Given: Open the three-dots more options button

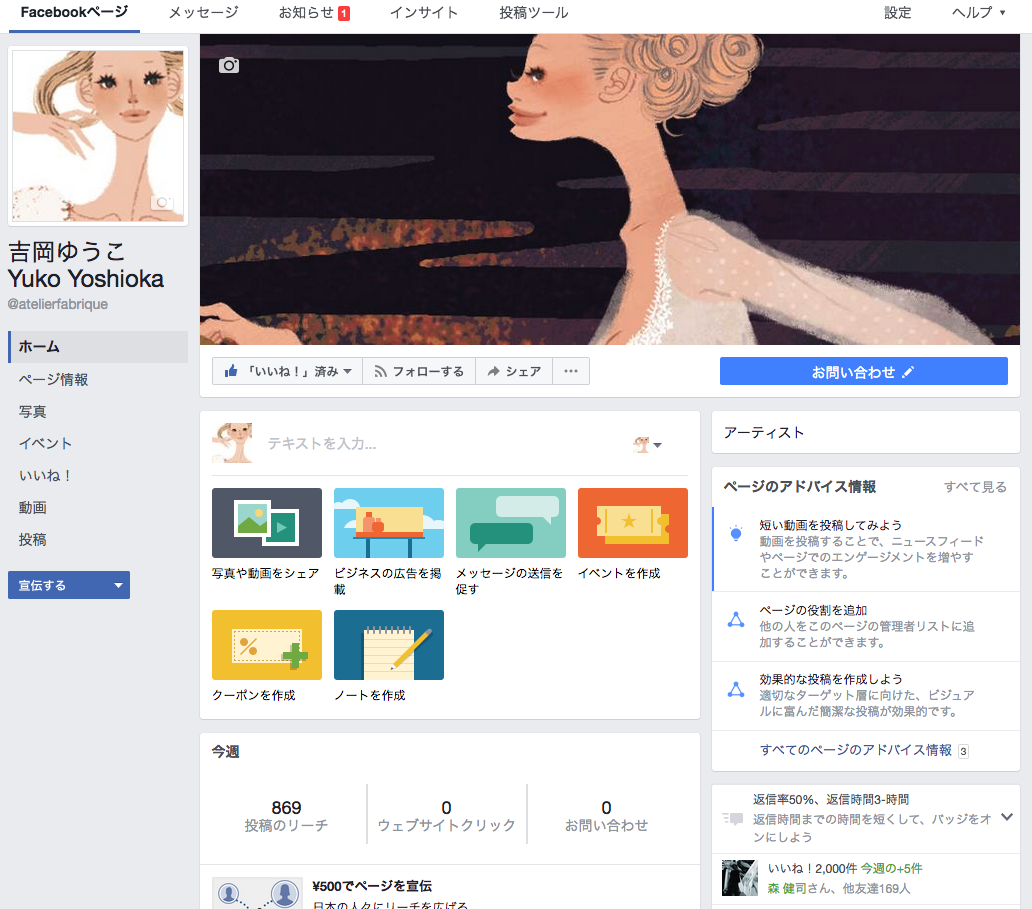Looking at the screenshot, I should (571, 371).
